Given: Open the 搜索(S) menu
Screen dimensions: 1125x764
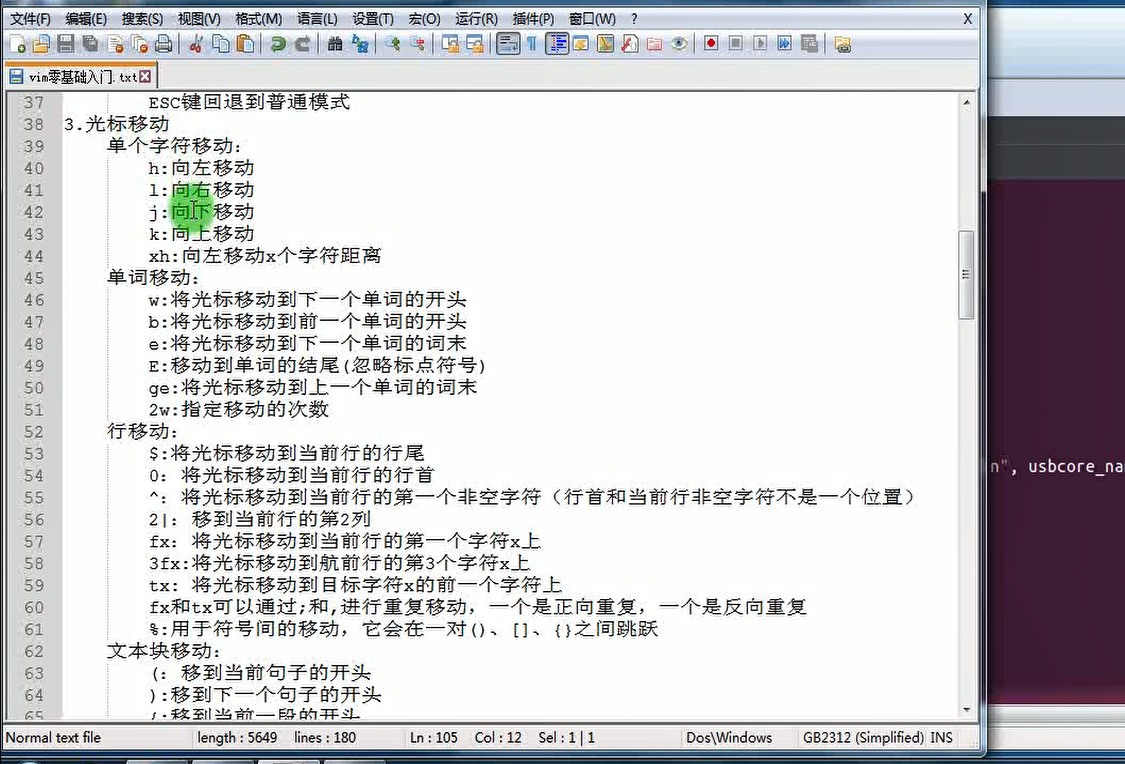Looking at the screenshot, I should (x=142, y=19).
